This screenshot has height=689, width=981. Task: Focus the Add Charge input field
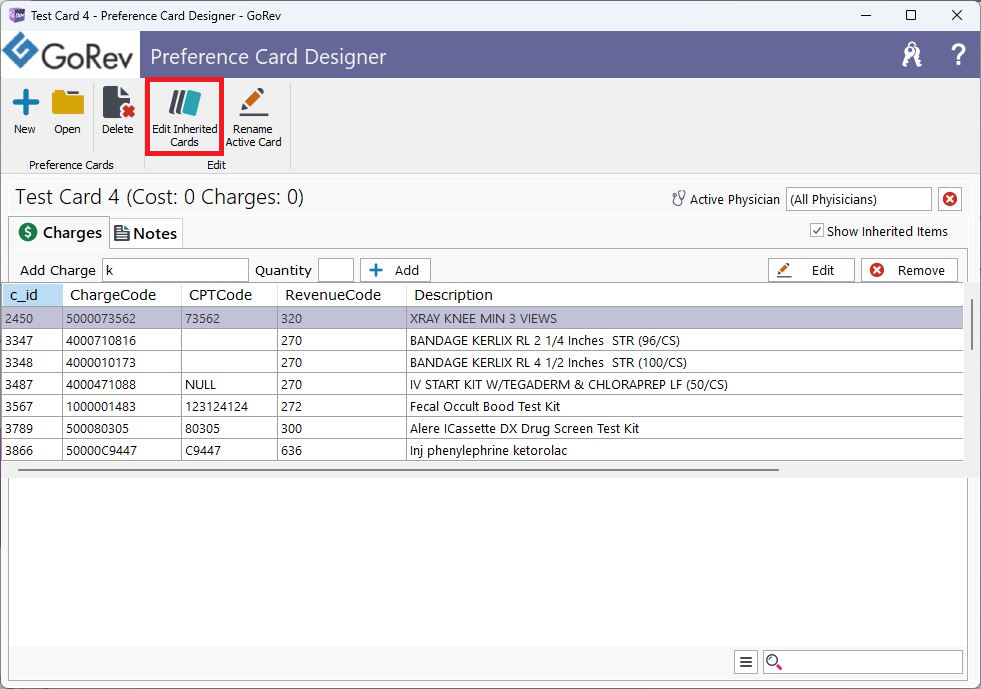[175, 270]
